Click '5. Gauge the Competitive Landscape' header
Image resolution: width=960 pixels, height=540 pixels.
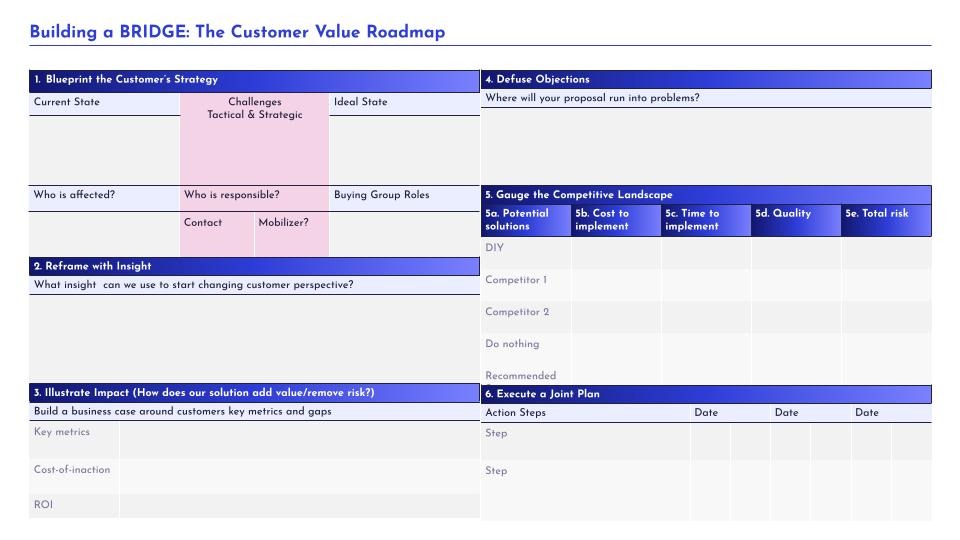tap(706, 195)
